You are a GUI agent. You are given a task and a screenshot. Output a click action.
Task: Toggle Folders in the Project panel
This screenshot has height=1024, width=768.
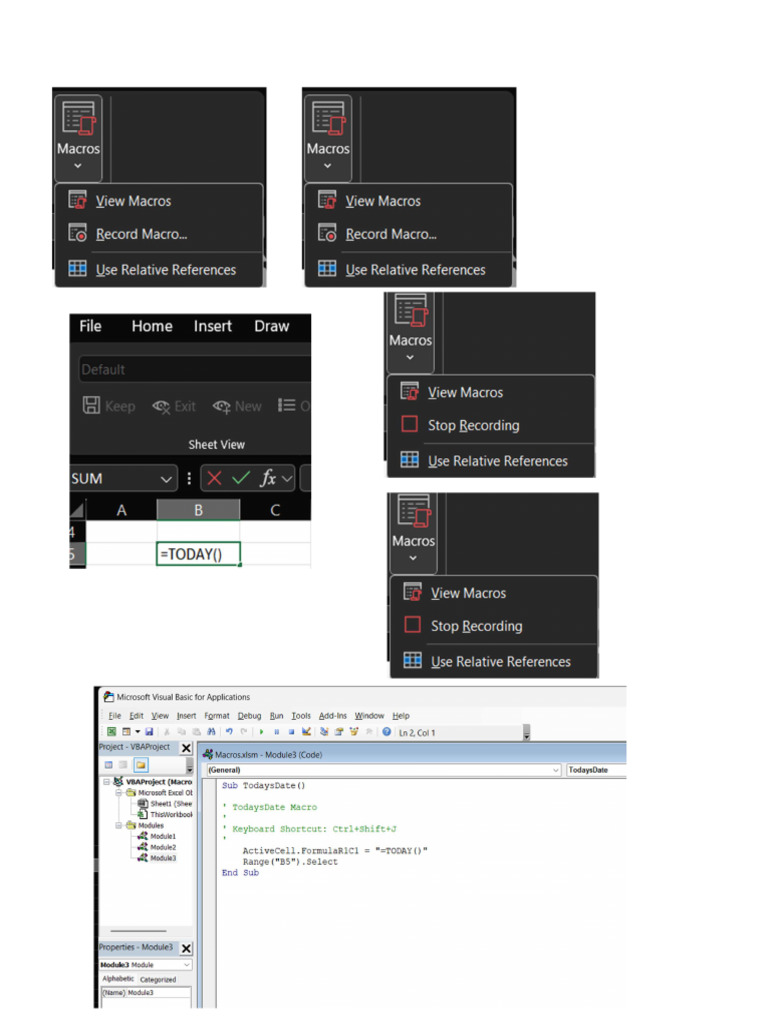click(x=141, y=765)
